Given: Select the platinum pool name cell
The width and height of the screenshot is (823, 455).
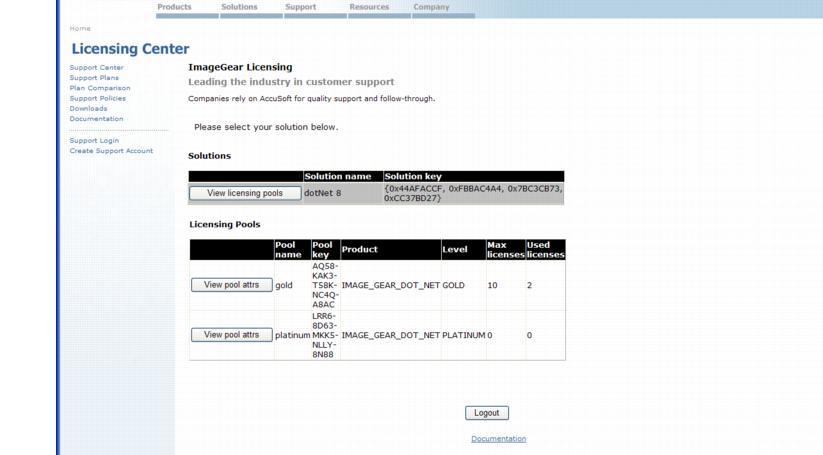Looking at the screenshot, I should point(292,335).
